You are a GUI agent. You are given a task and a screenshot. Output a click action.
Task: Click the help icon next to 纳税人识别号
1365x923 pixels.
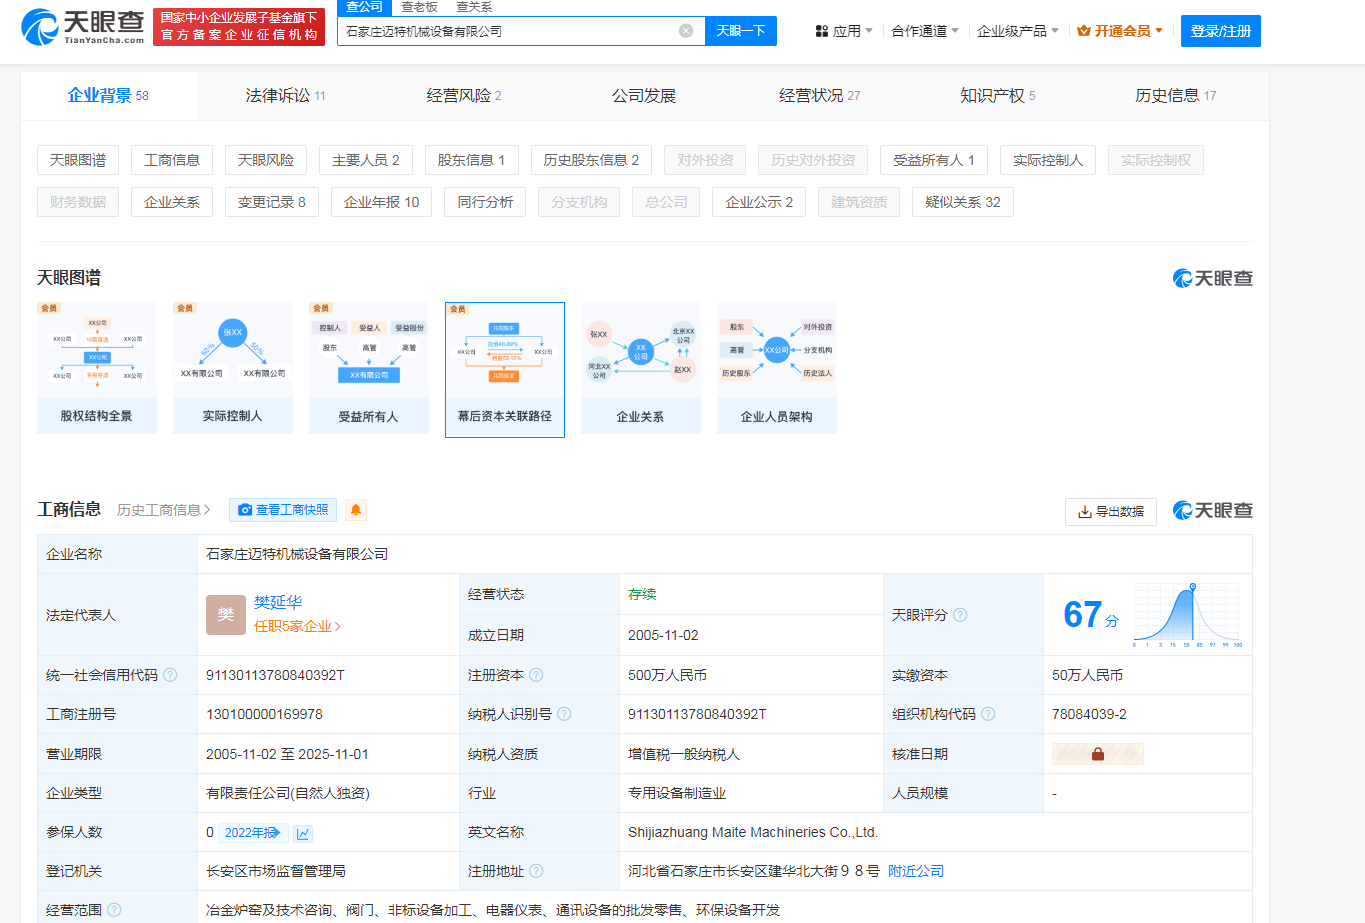(x=564, y=714)
